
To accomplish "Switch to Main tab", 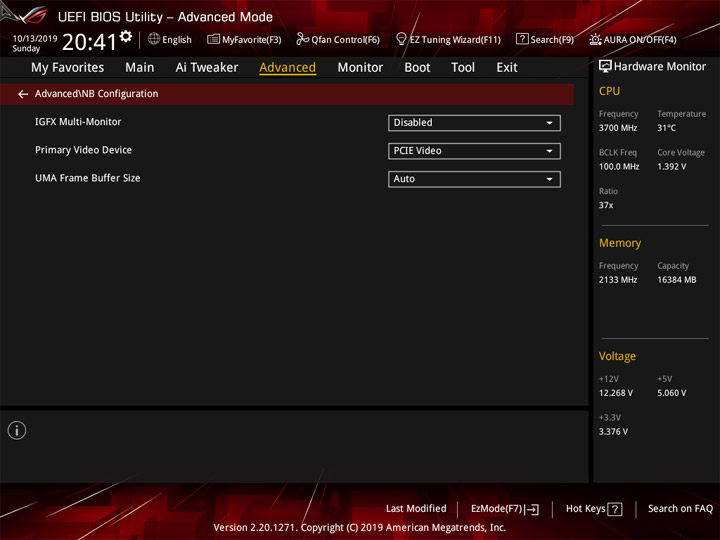I will coord(140,68).
